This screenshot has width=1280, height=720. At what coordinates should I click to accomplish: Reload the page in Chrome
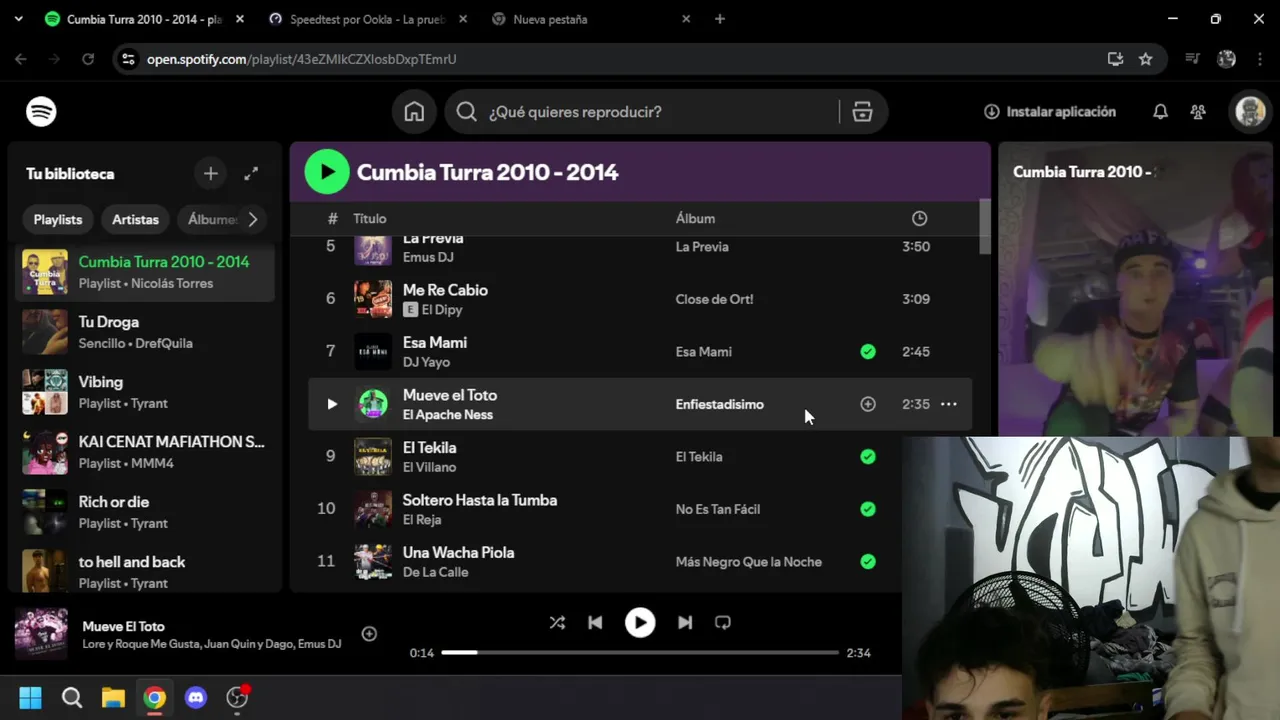coord(88,59)
